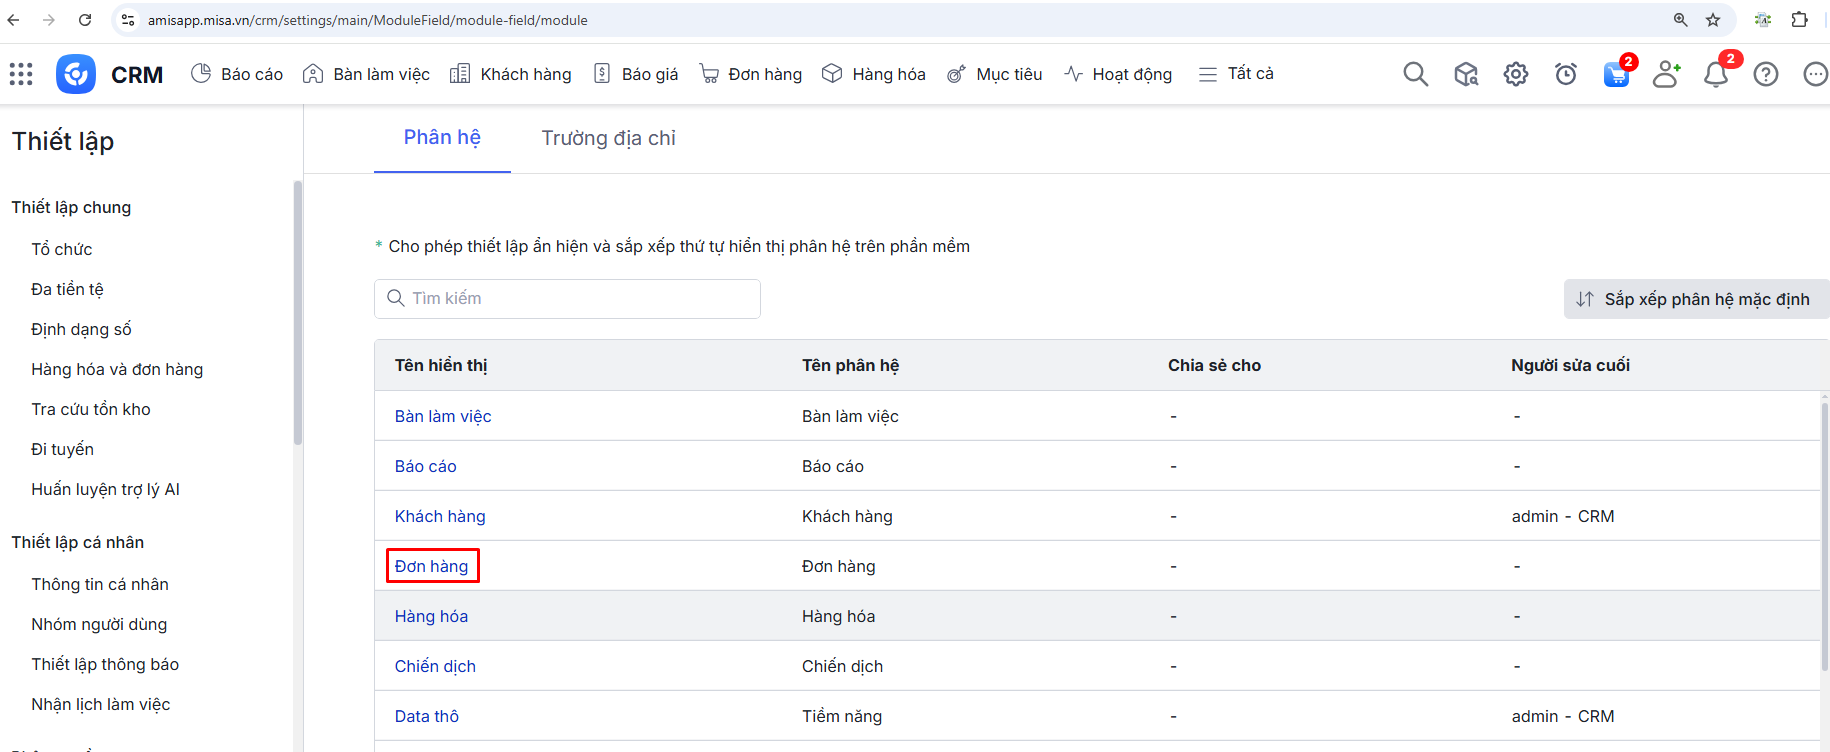Open the more options ellipsis icon

[1815, 74]
